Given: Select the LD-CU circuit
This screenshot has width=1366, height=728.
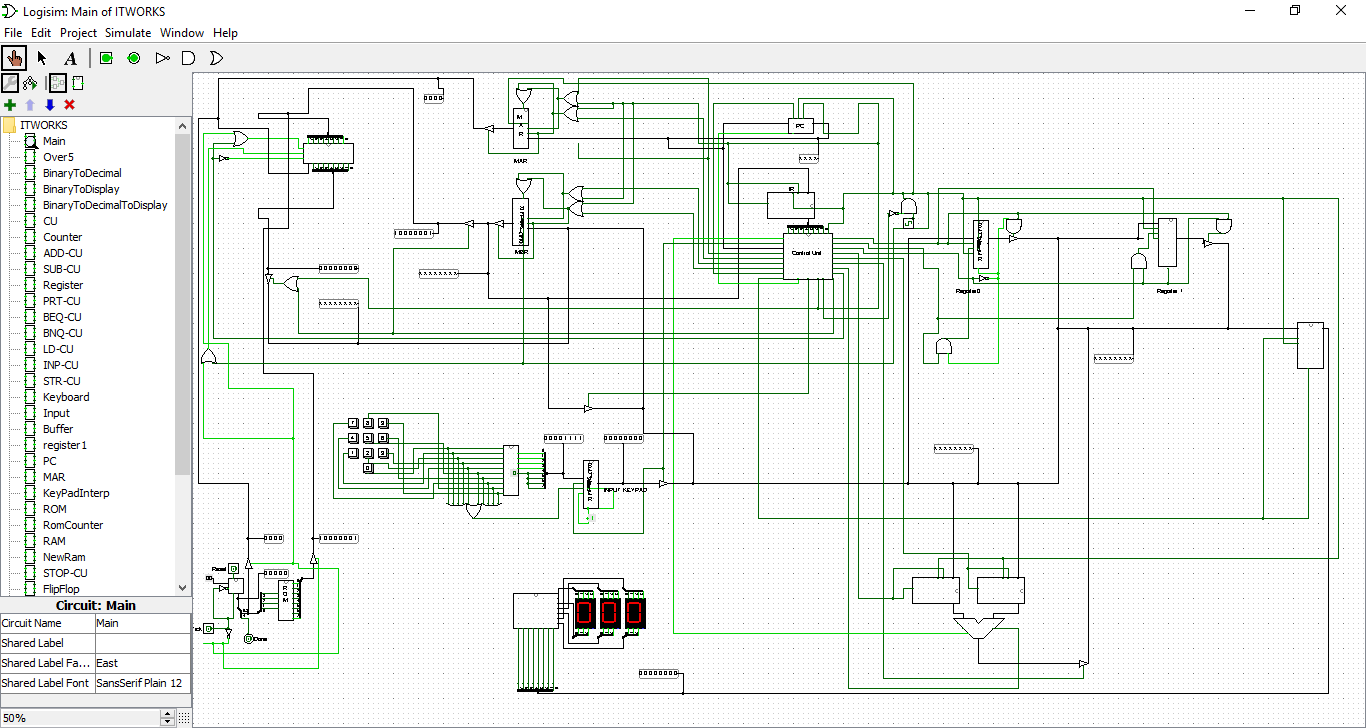Looking at the screenshot, I should click(x=58, y=349).
